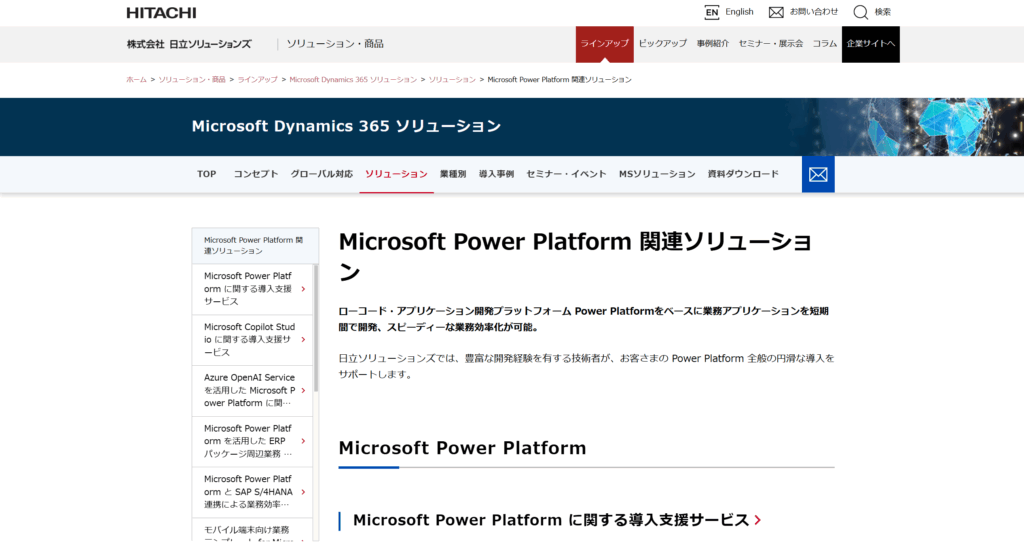Open グローバル対応 sub-navigation tab
1024x544 pixels.
[321, 174]
